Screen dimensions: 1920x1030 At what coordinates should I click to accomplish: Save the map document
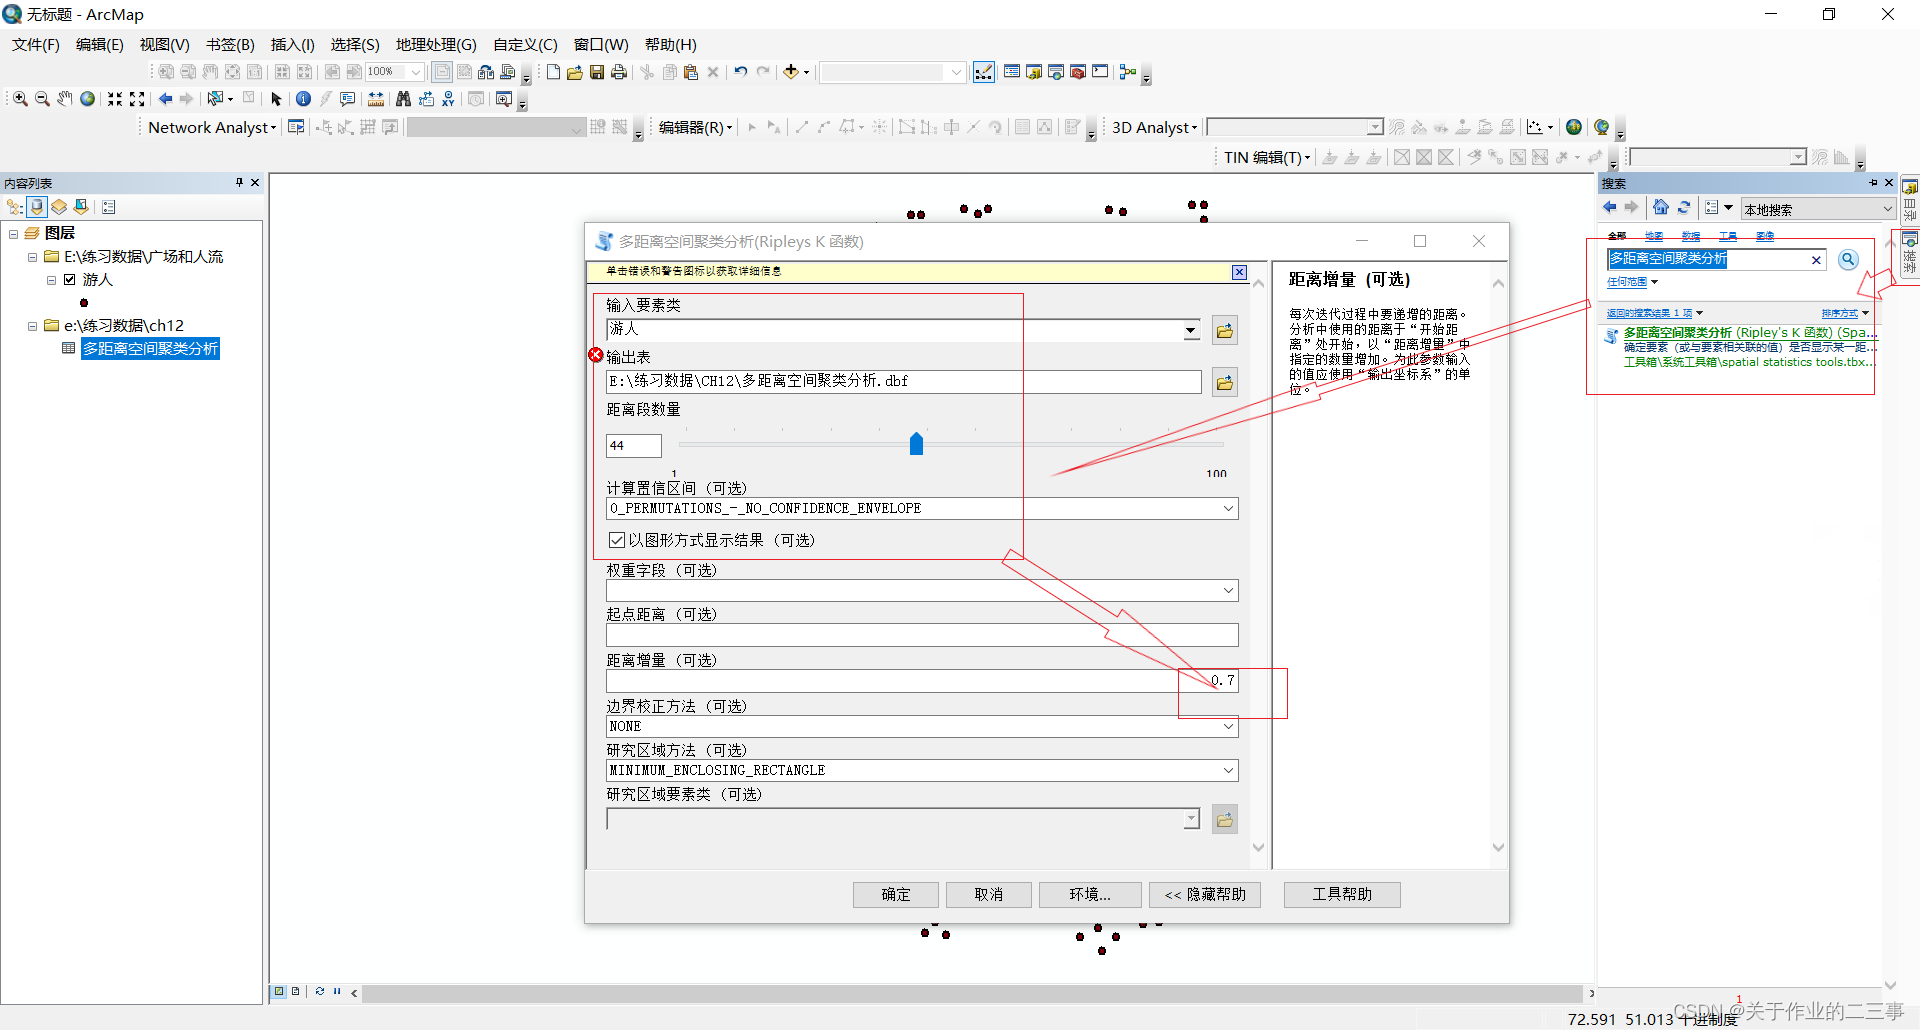pyautogui.click(x=597, y=72)
